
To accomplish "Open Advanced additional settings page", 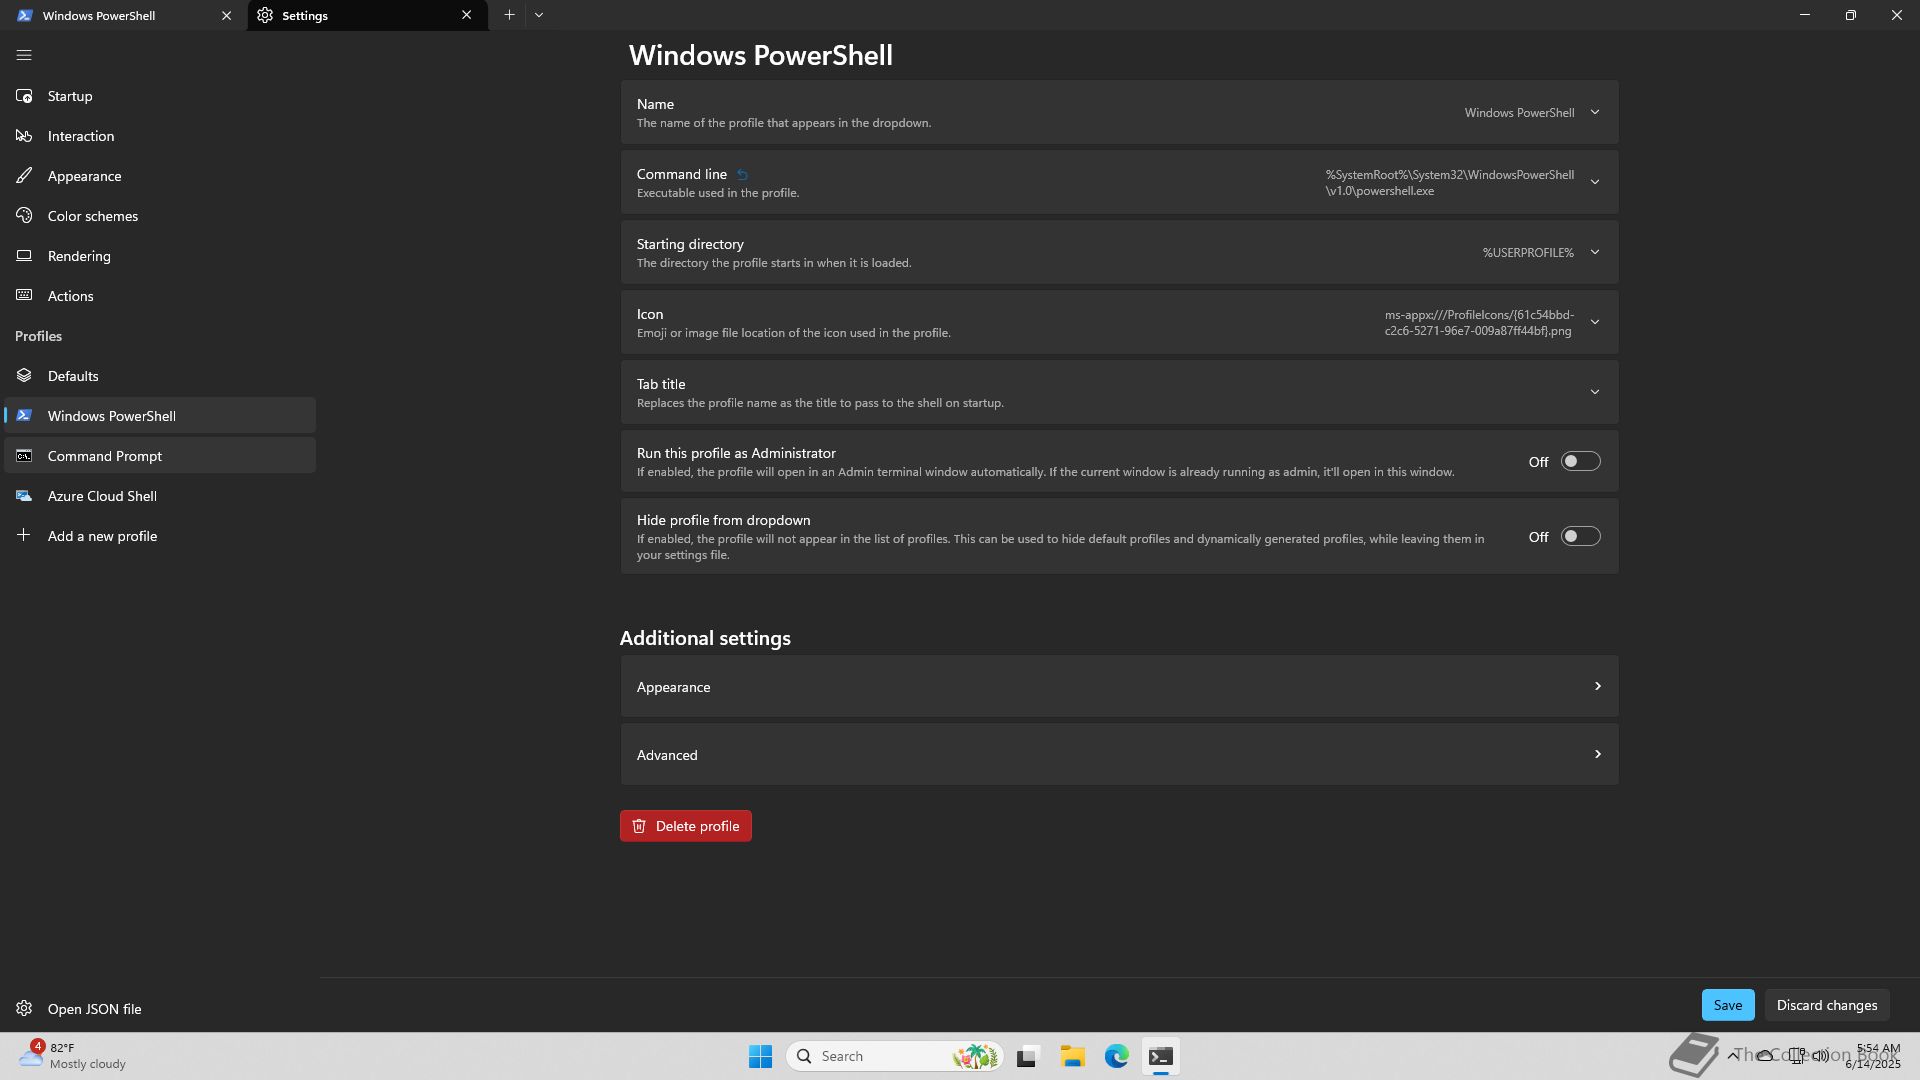I will click(x=1118, y=755).
